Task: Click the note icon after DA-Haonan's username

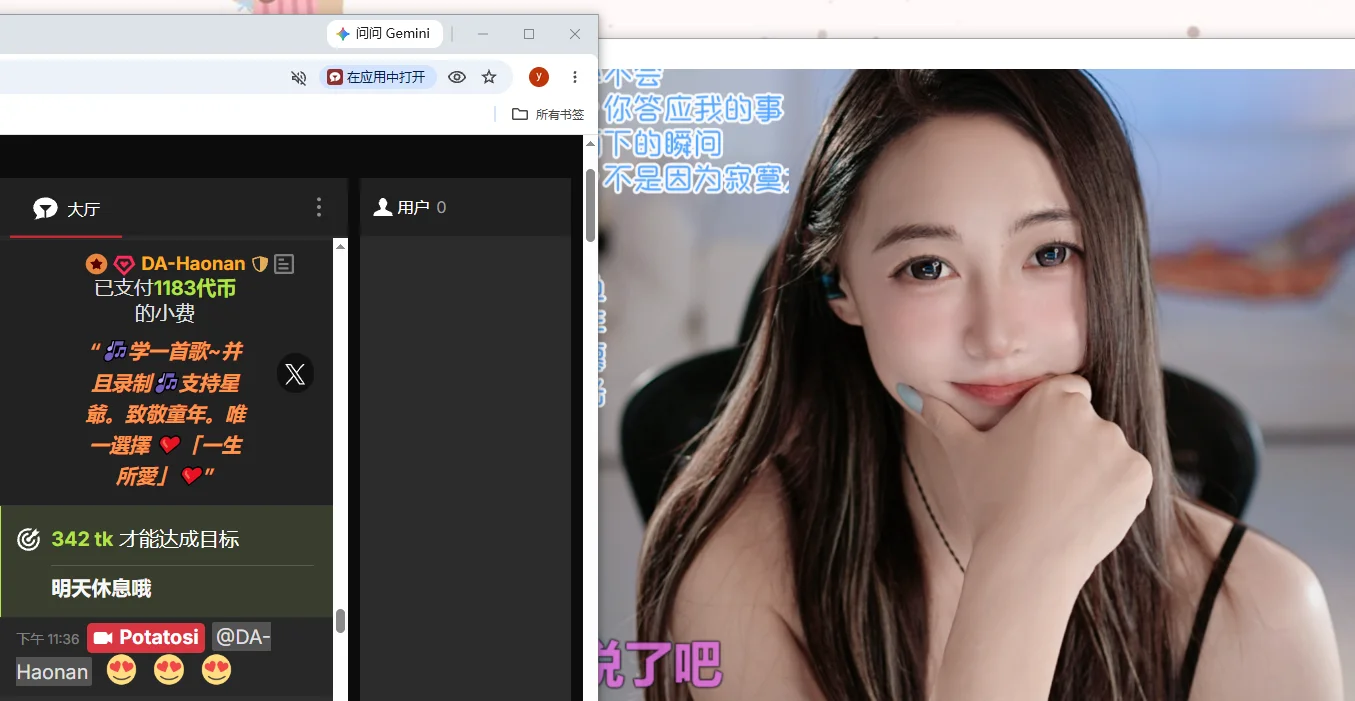Action: coord(284,264)
